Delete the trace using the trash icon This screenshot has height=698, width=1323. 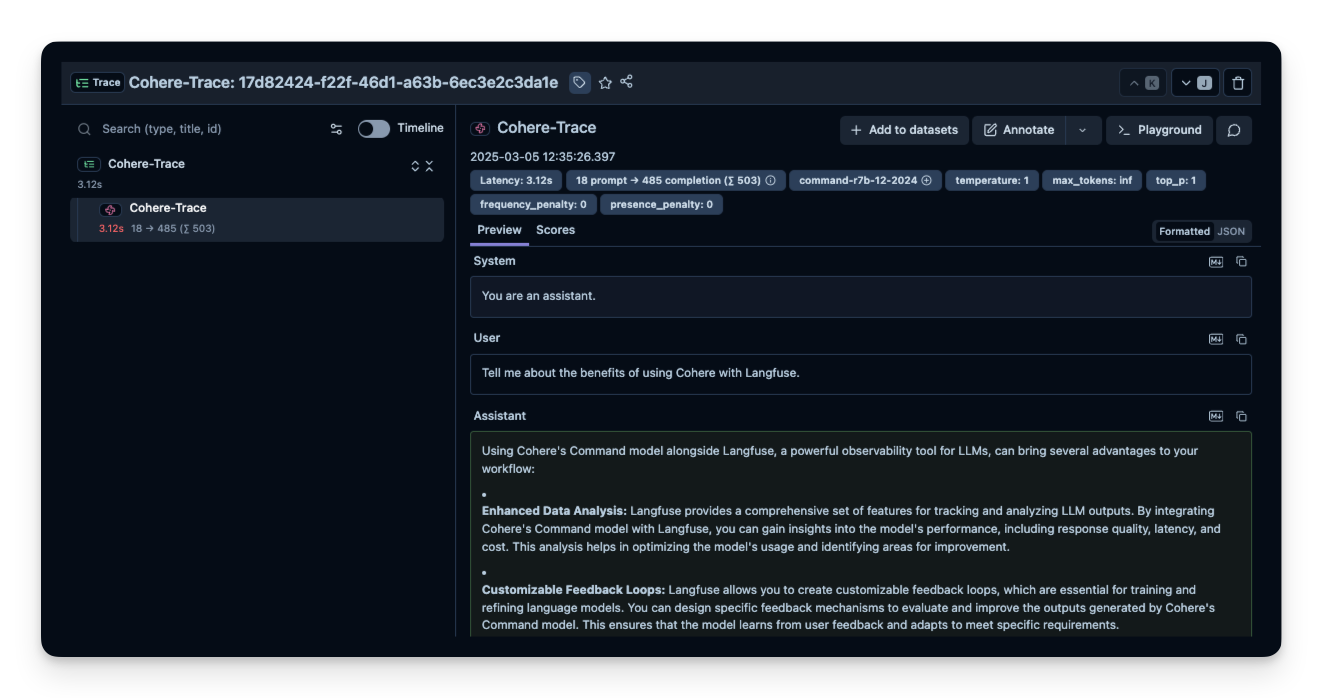click(x=1237, y=82)
